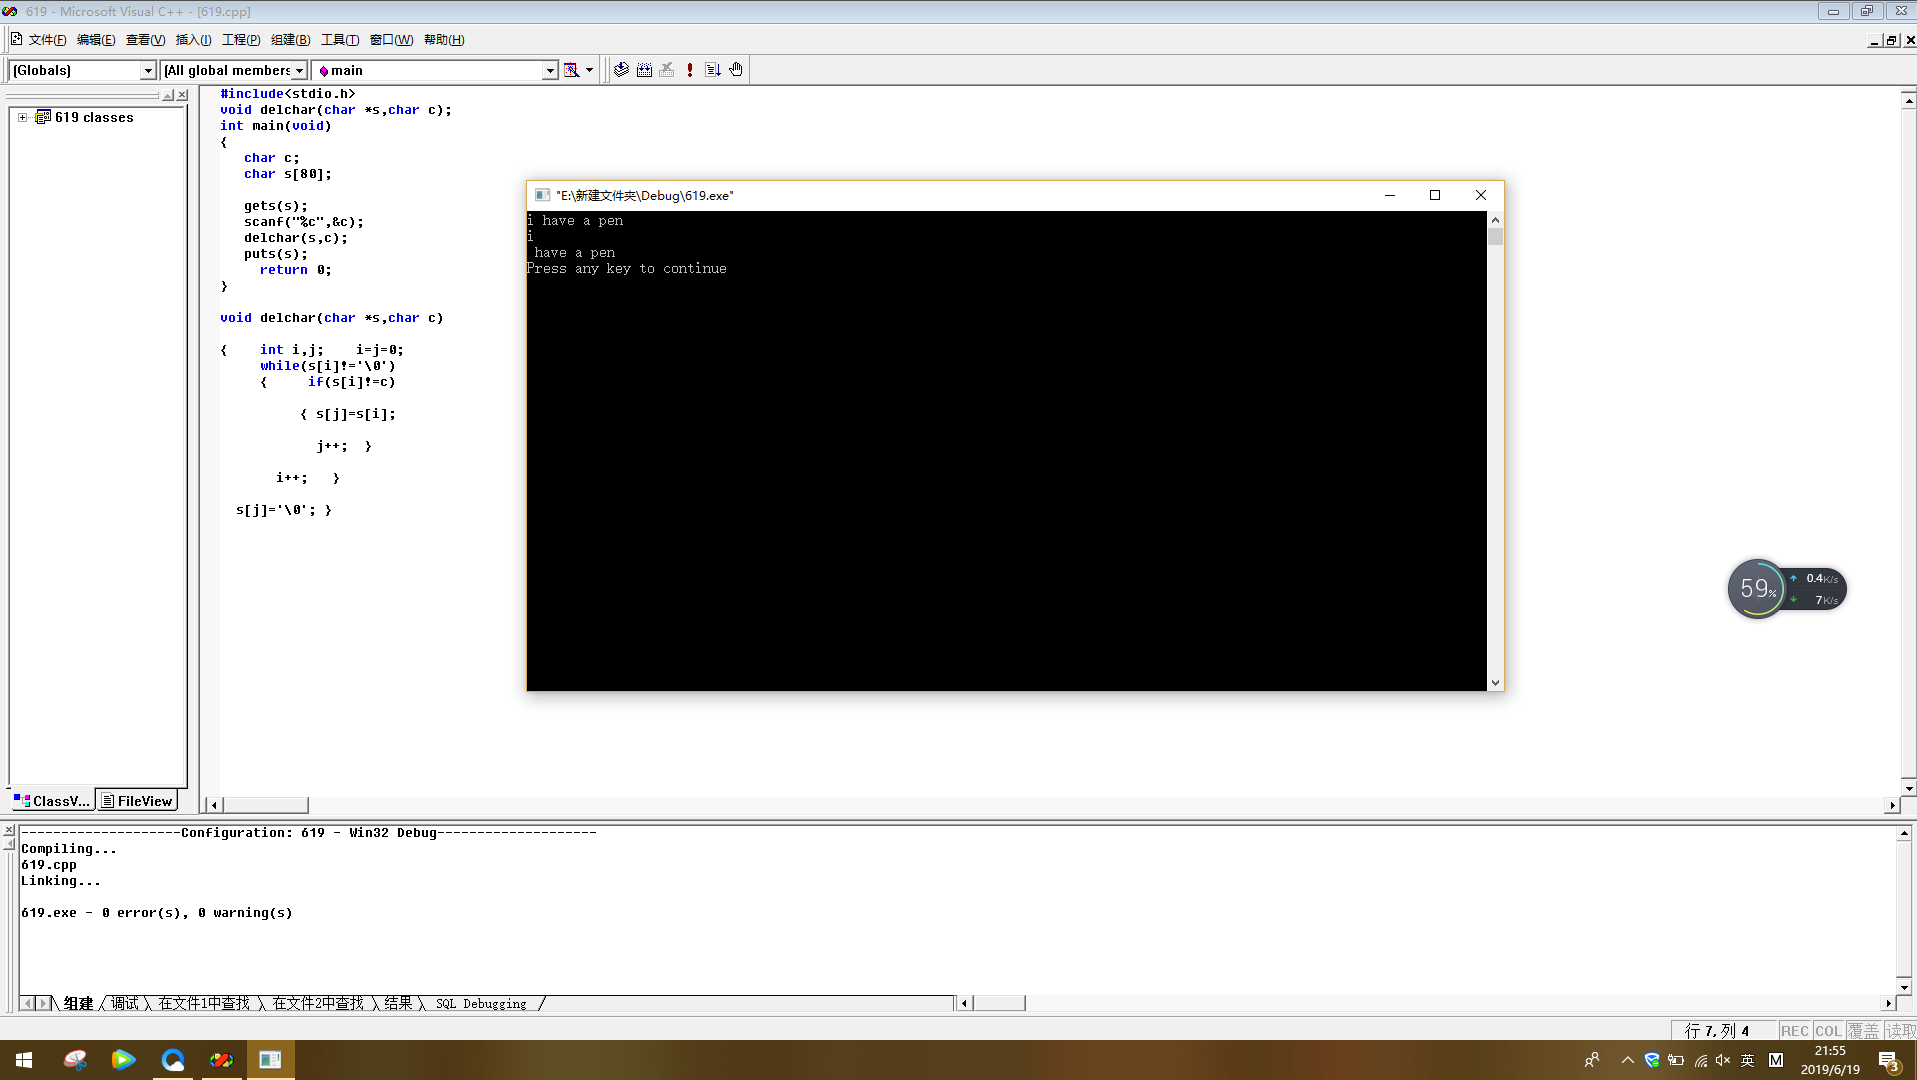Click the security shield tray icon
This screenshot has width=1917, height=1080.
coord(1652,1060)
